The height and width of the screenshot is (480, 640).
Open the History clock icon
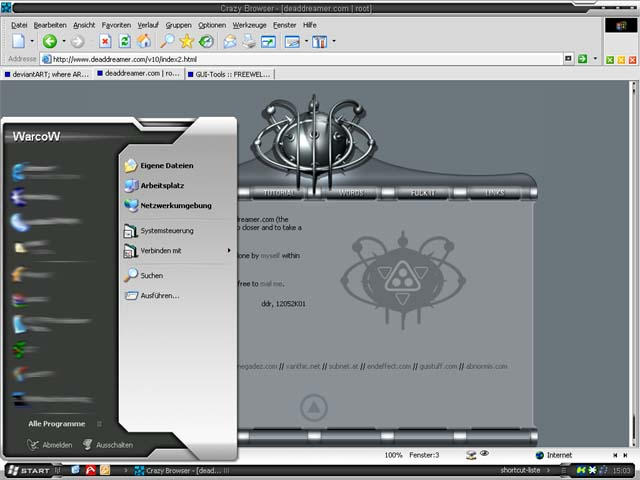(x=206, y=41)
